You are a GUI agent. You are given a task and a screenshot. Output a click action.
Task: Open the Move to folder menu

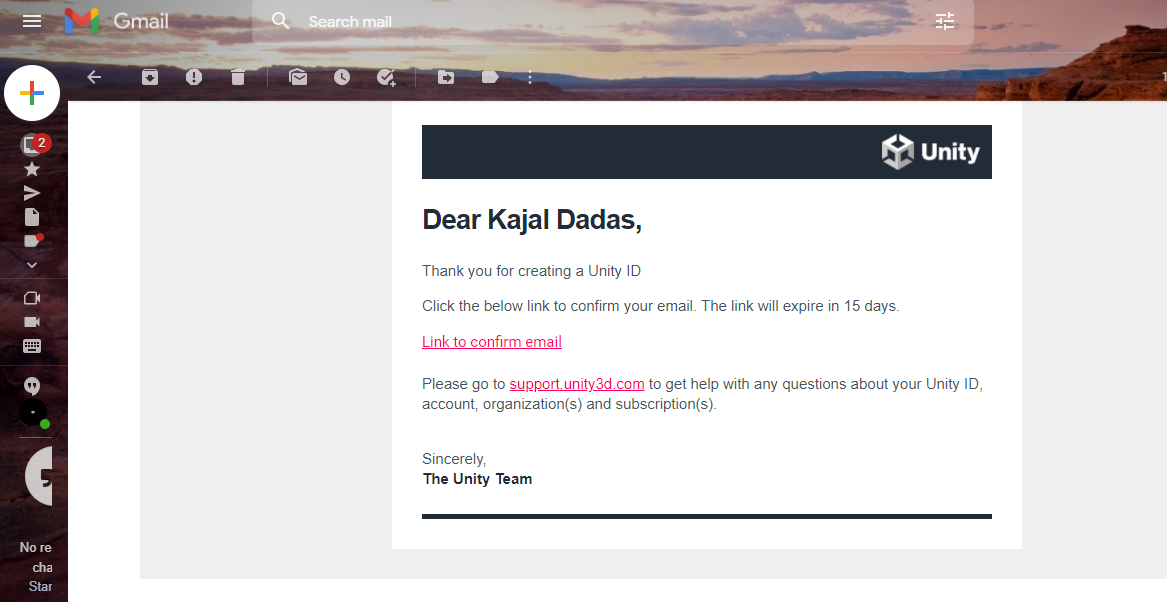point(446,77)
